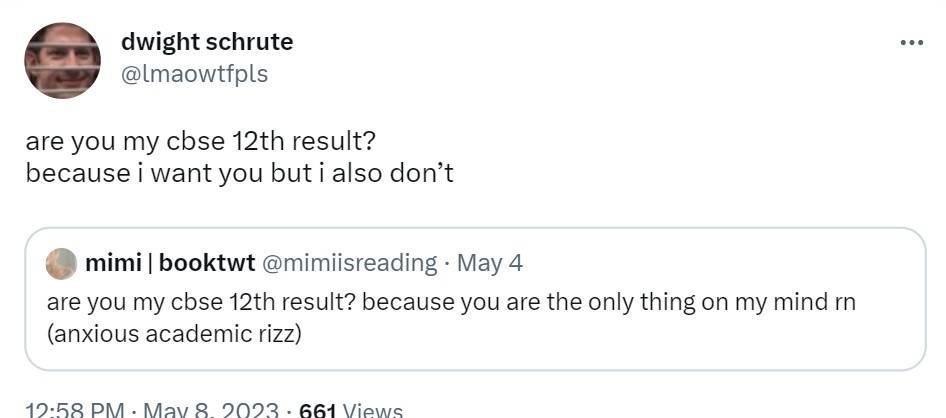Image resolution: width=946 pixels, height=418 pixels.
Task: Select the "booktwt" label beside mimi
Action: coord(205,263)
